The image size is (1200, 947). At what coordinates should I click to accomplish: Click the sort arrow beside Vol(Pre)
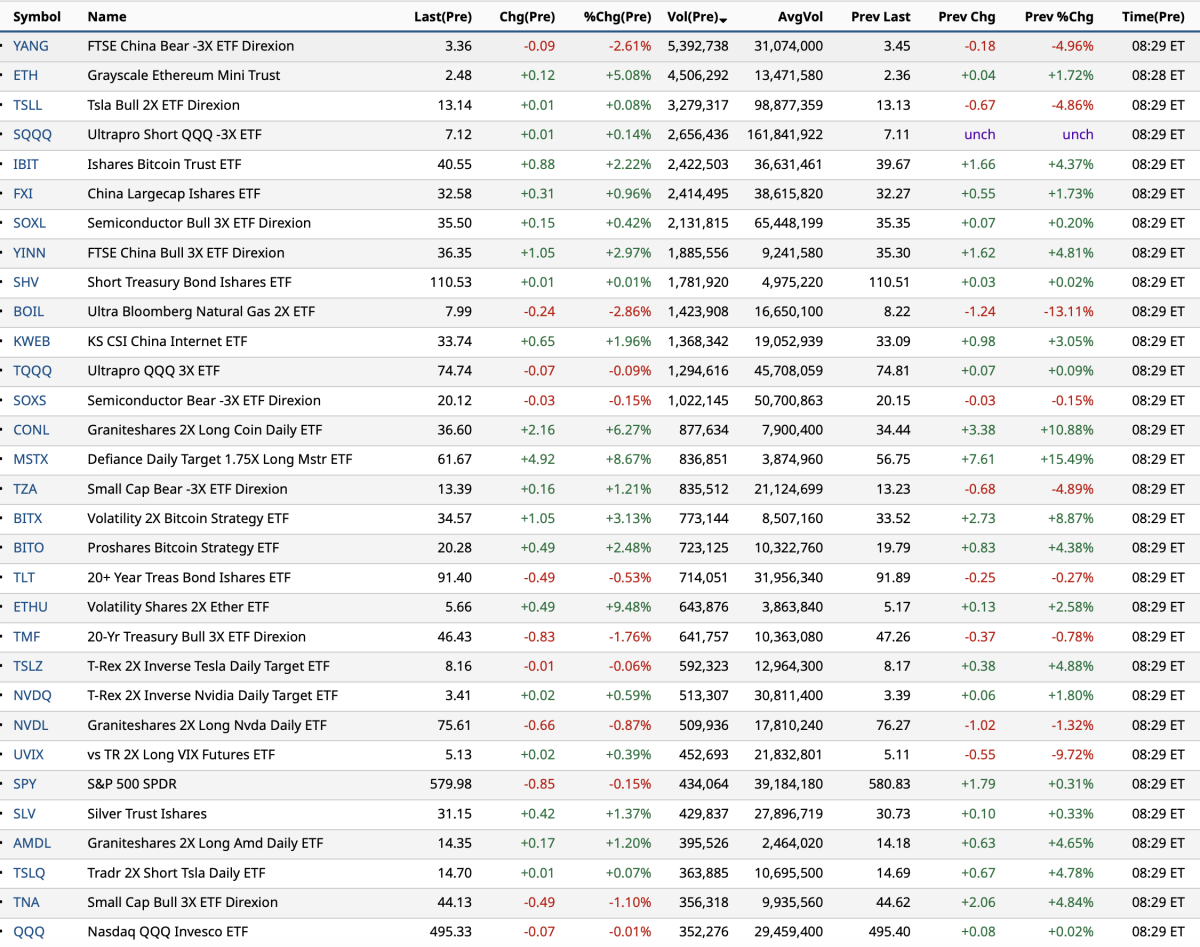[723, 19]
